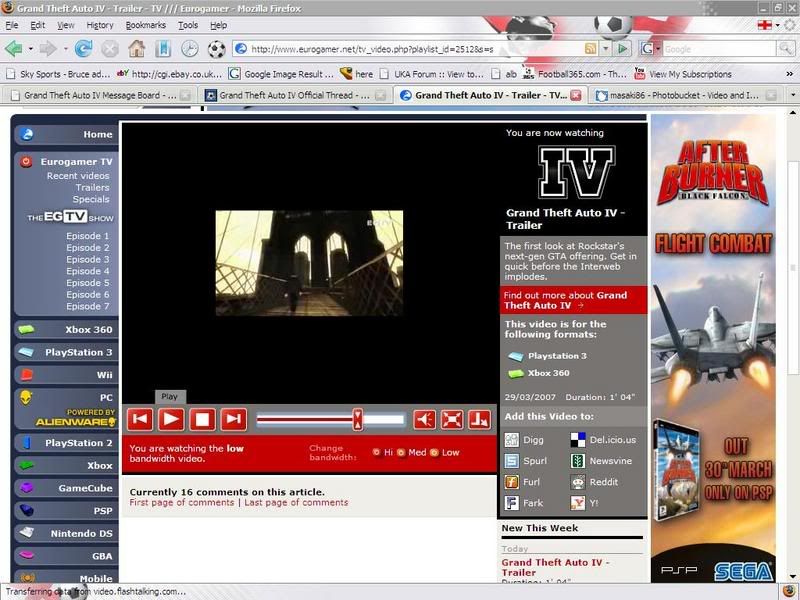Screen dimensions: 800x600
Task: Open Sky Sports bookmark in toolbar
Action: click(x=58, y=74)
